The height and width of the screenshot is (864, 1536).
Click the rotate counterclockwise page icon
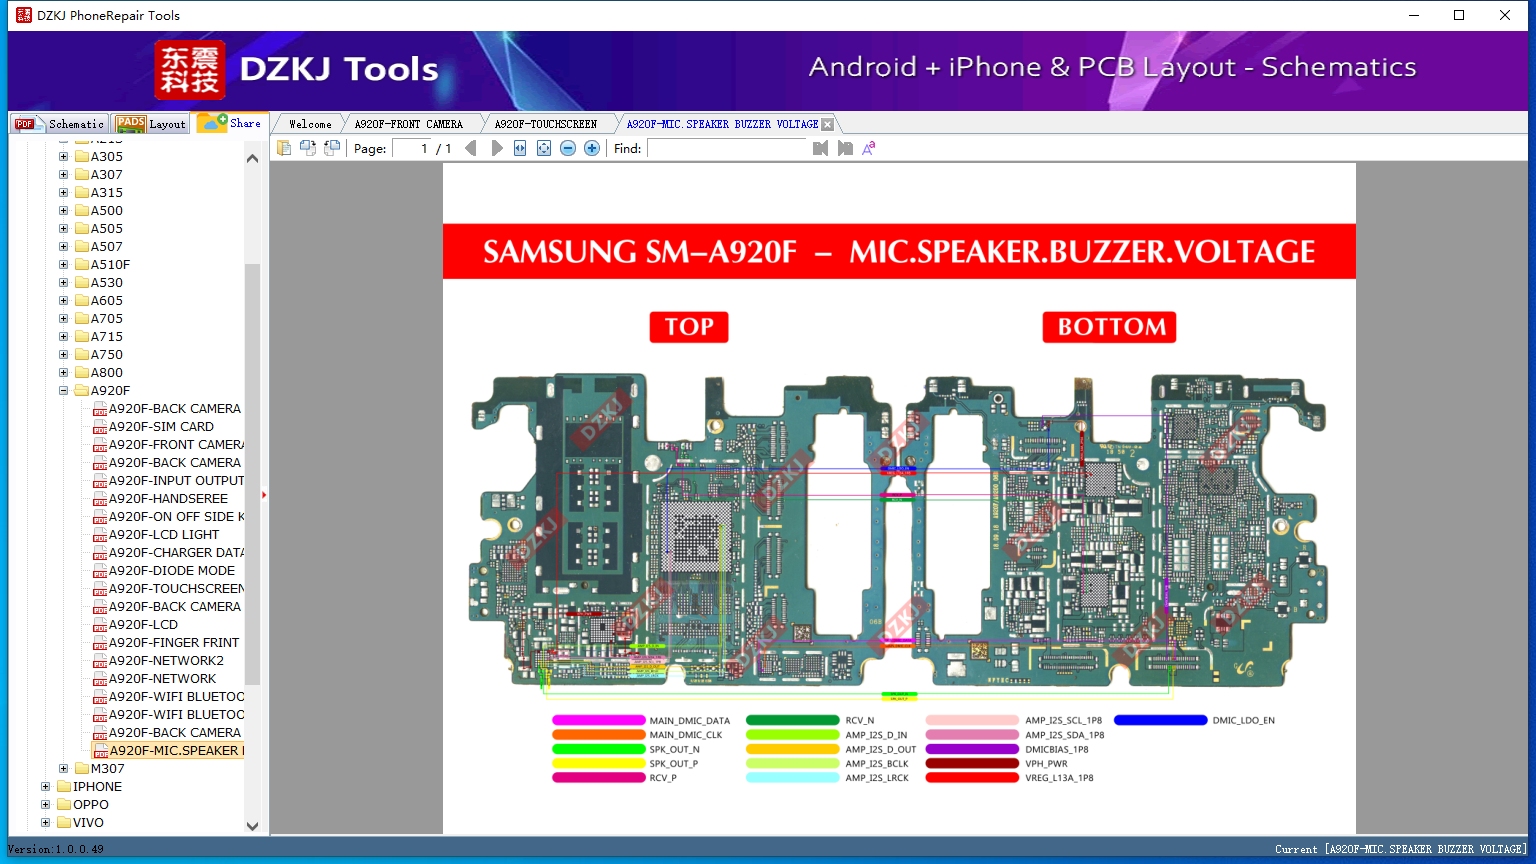tap(308, 148)
